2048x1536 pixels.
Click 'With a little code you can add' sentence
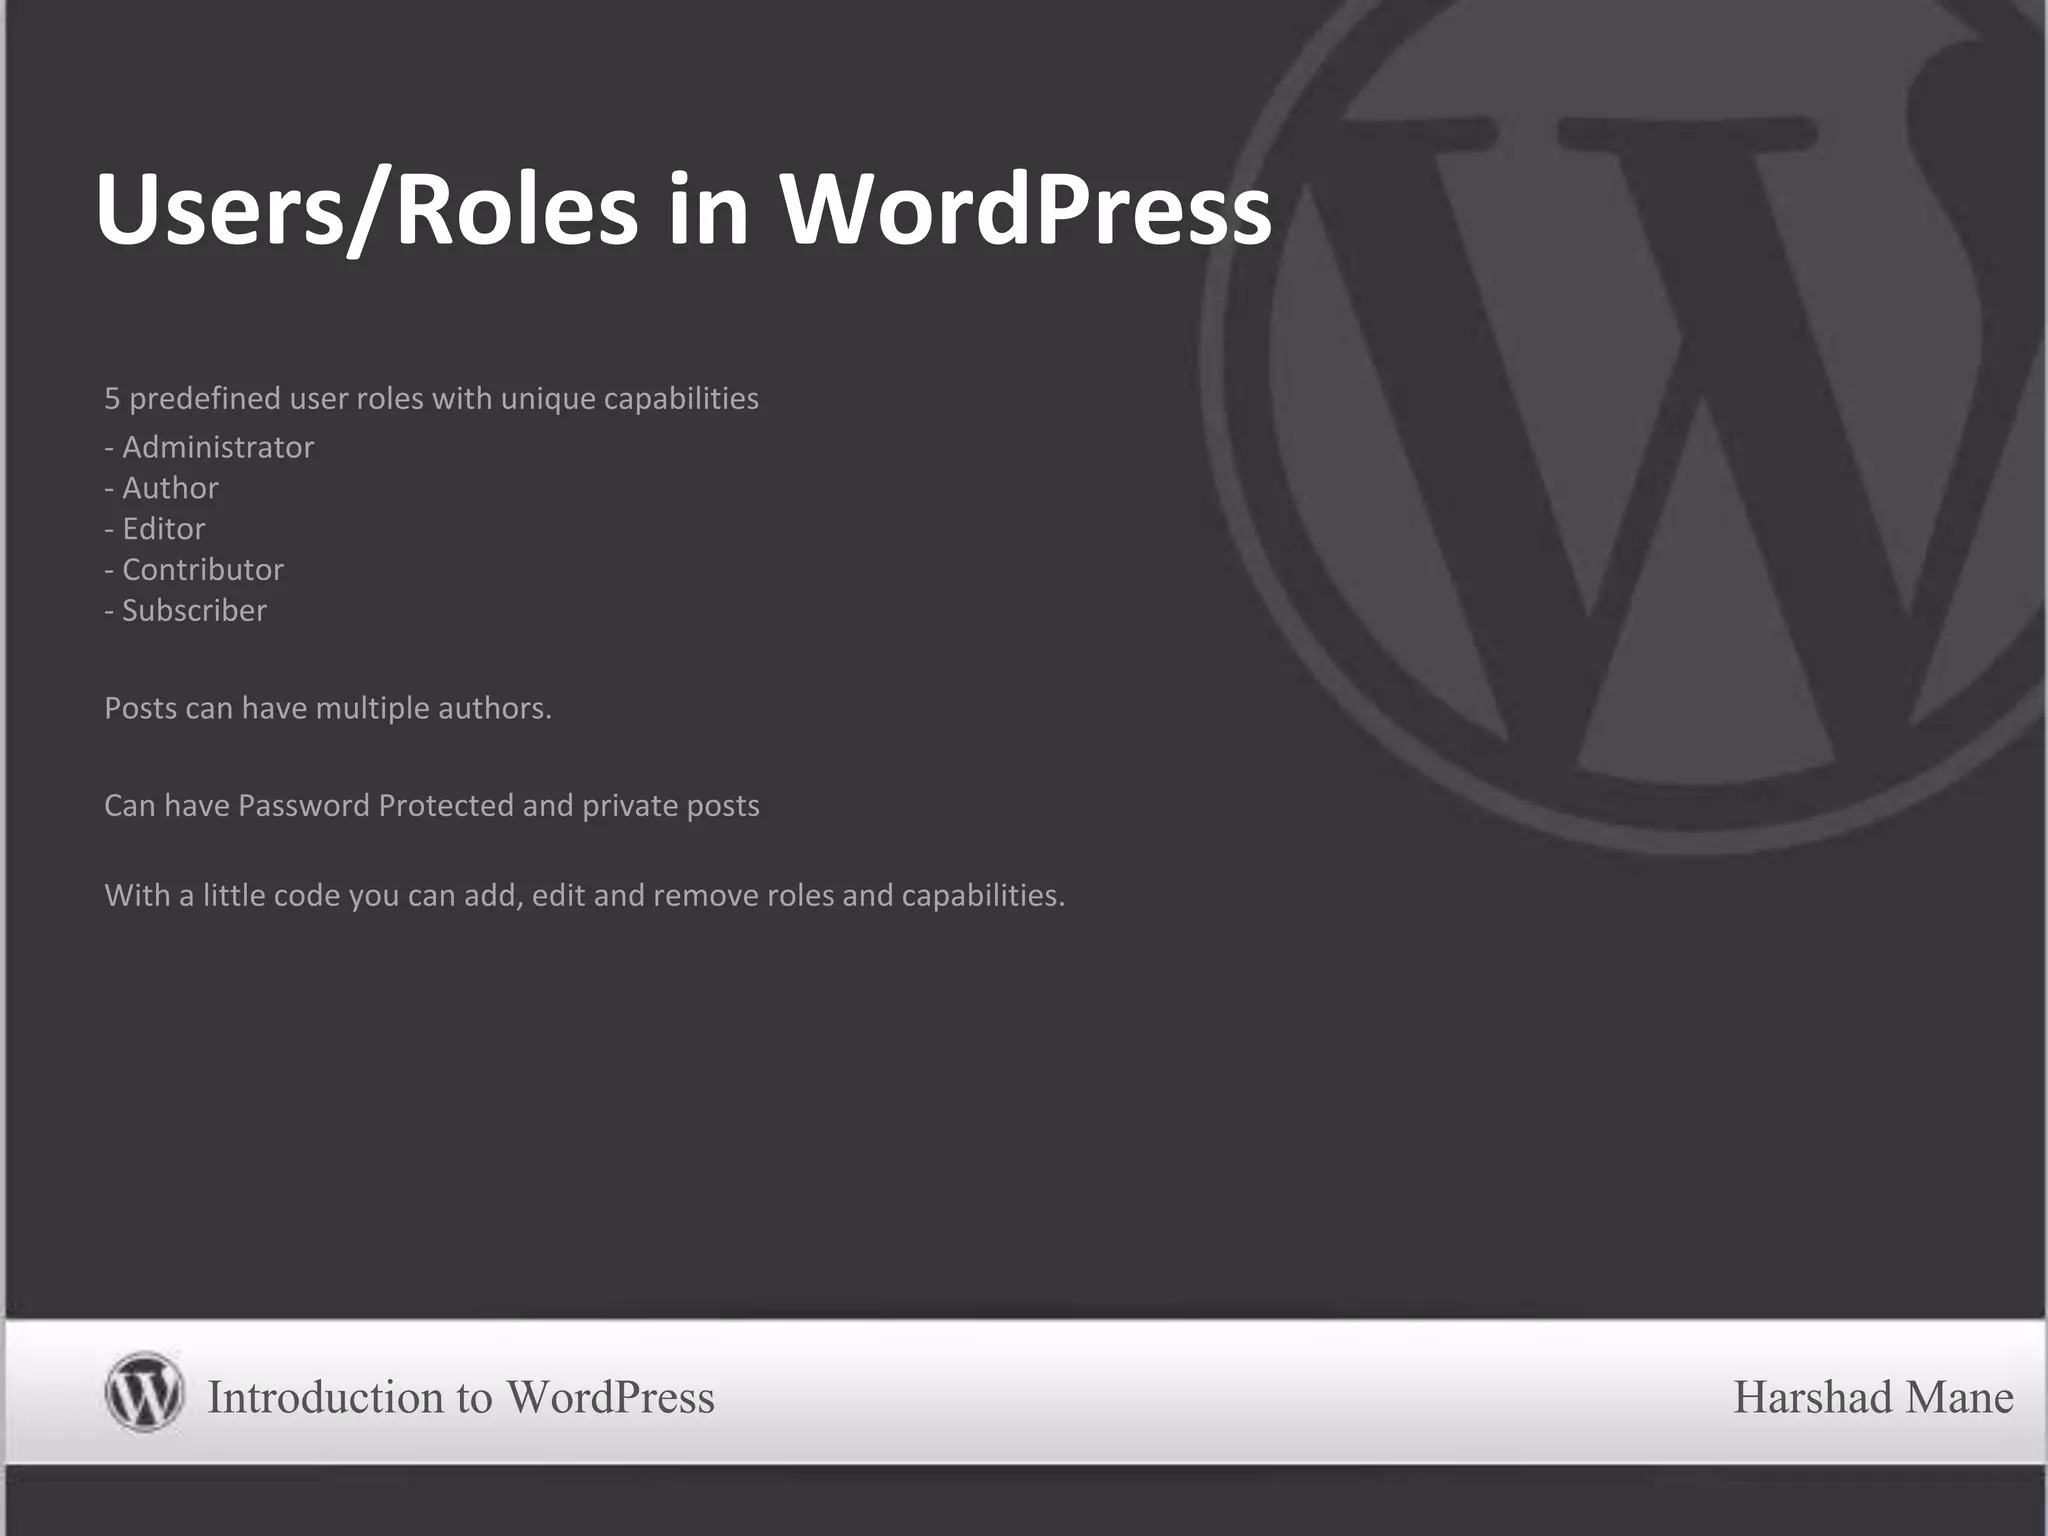(585, 896)
